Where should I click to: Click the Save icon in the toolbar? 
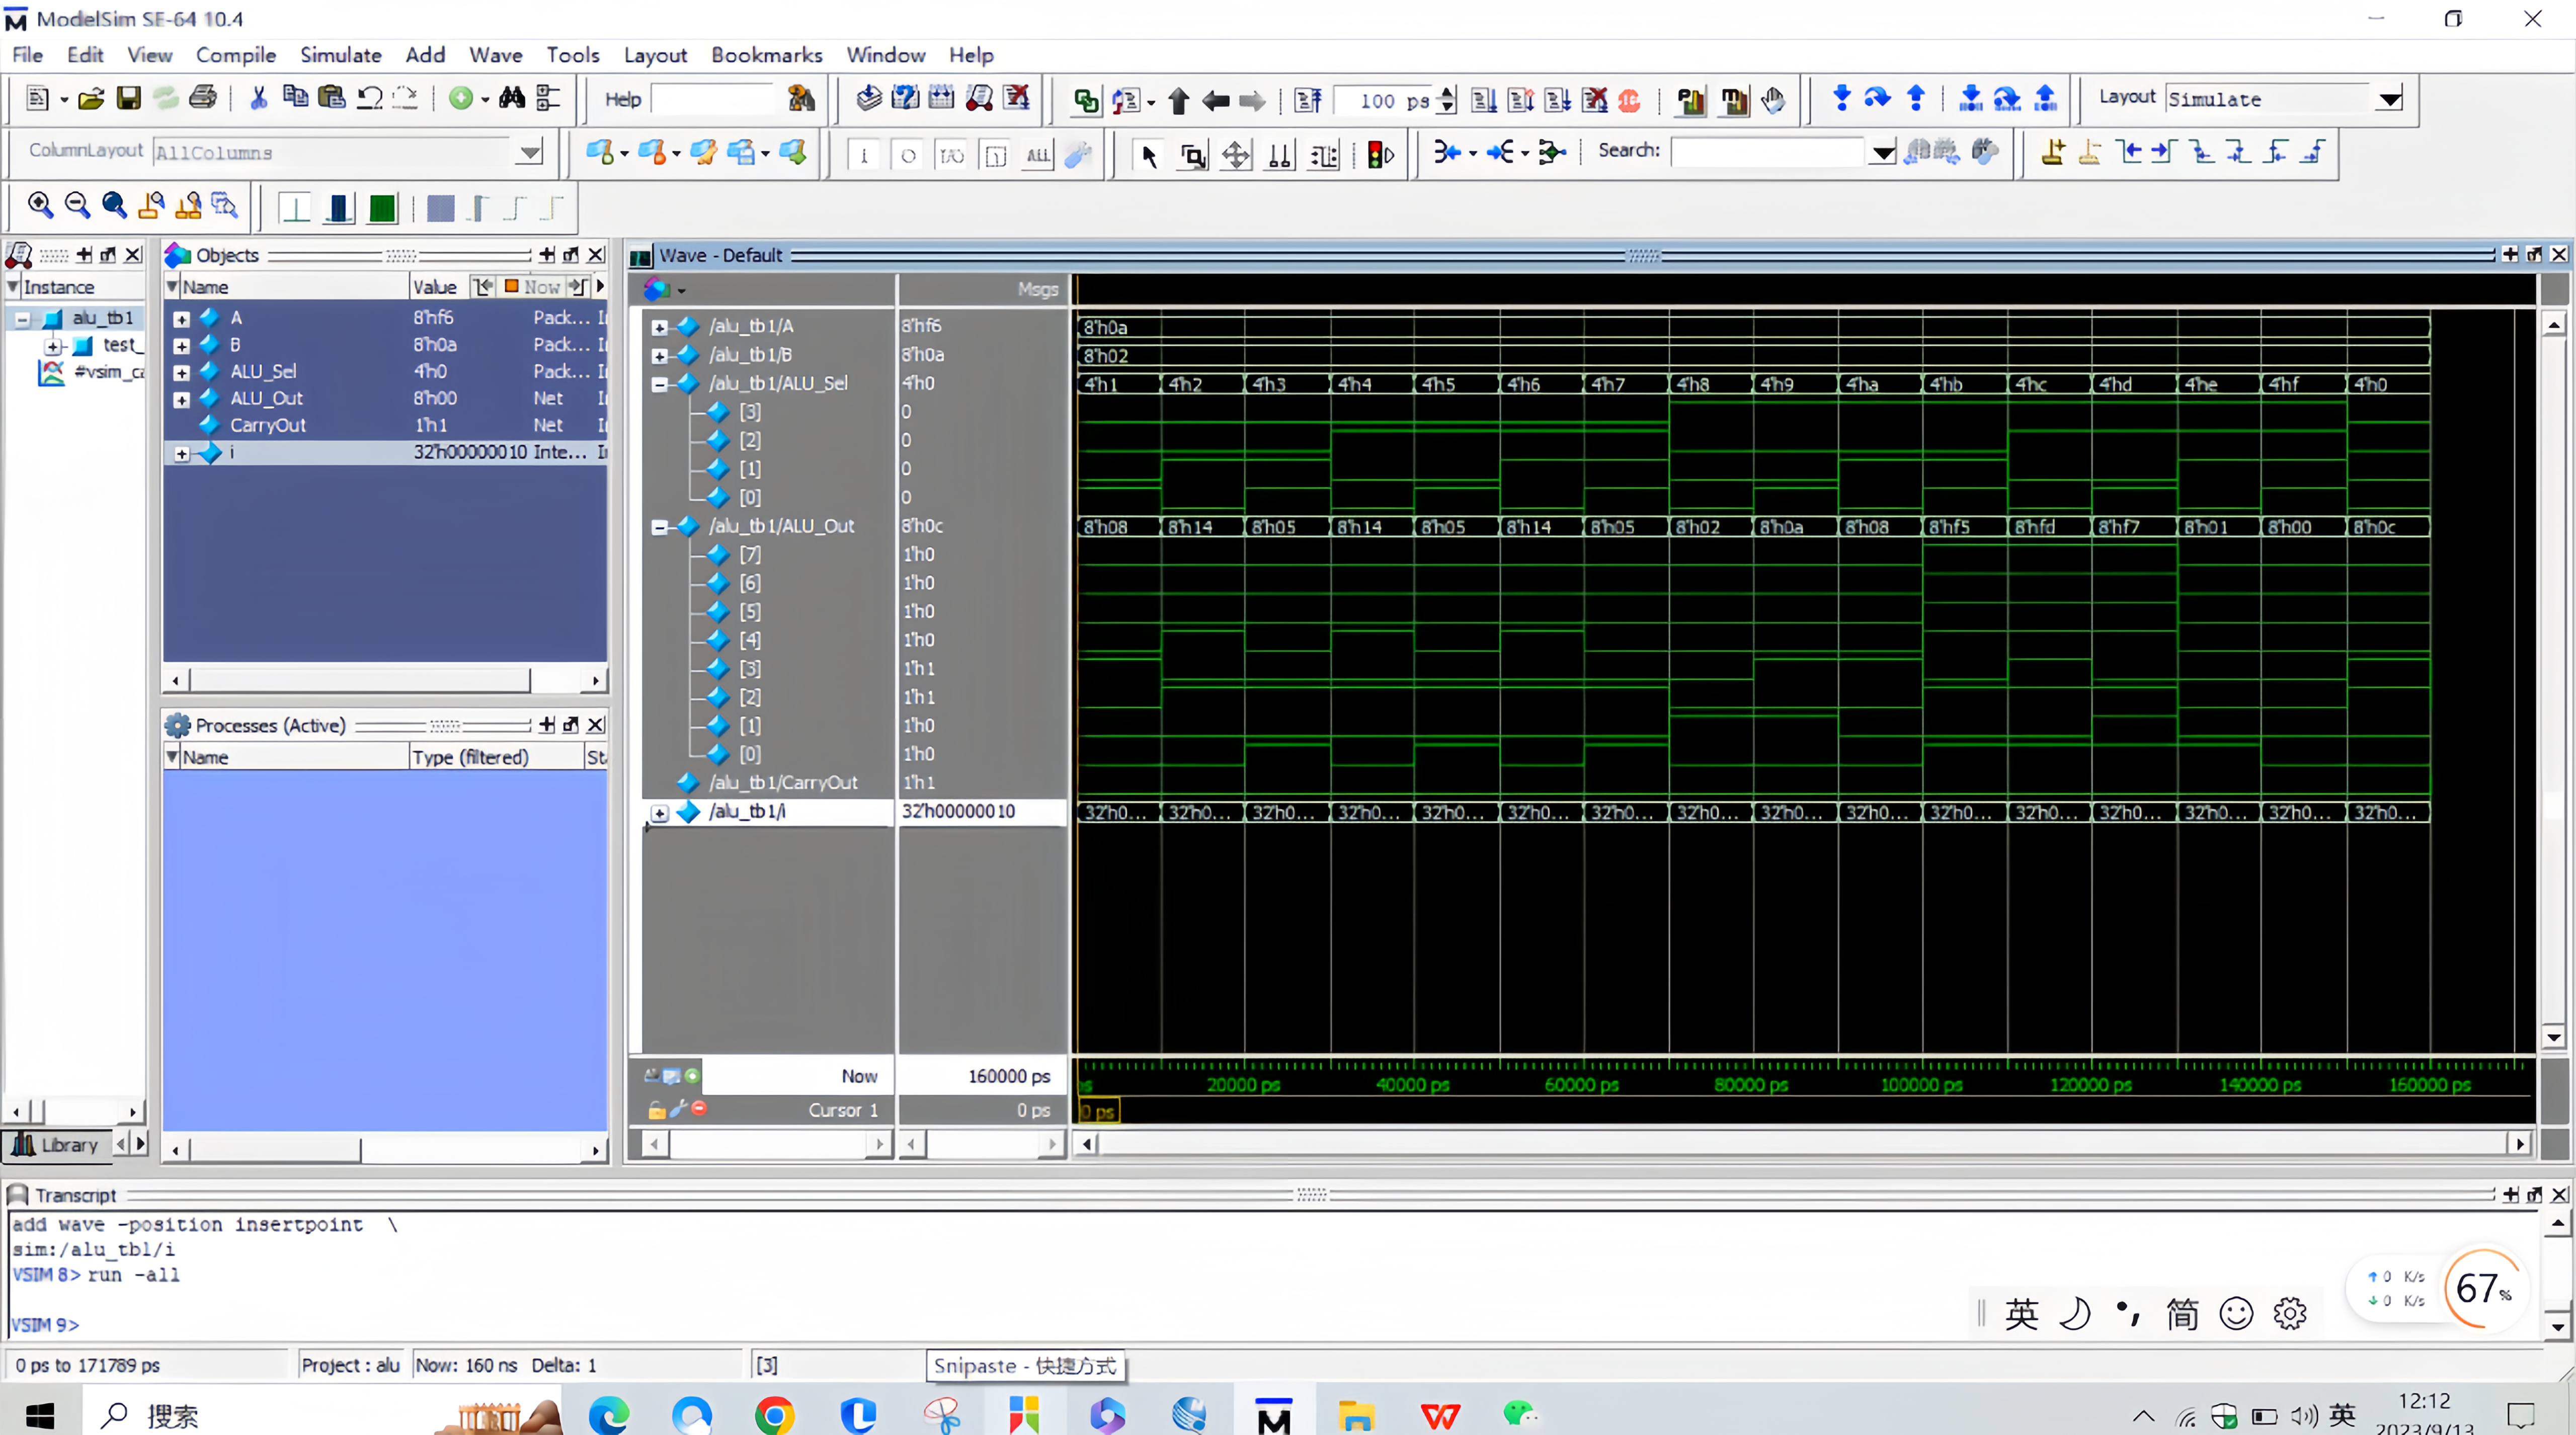coord(129,98)
